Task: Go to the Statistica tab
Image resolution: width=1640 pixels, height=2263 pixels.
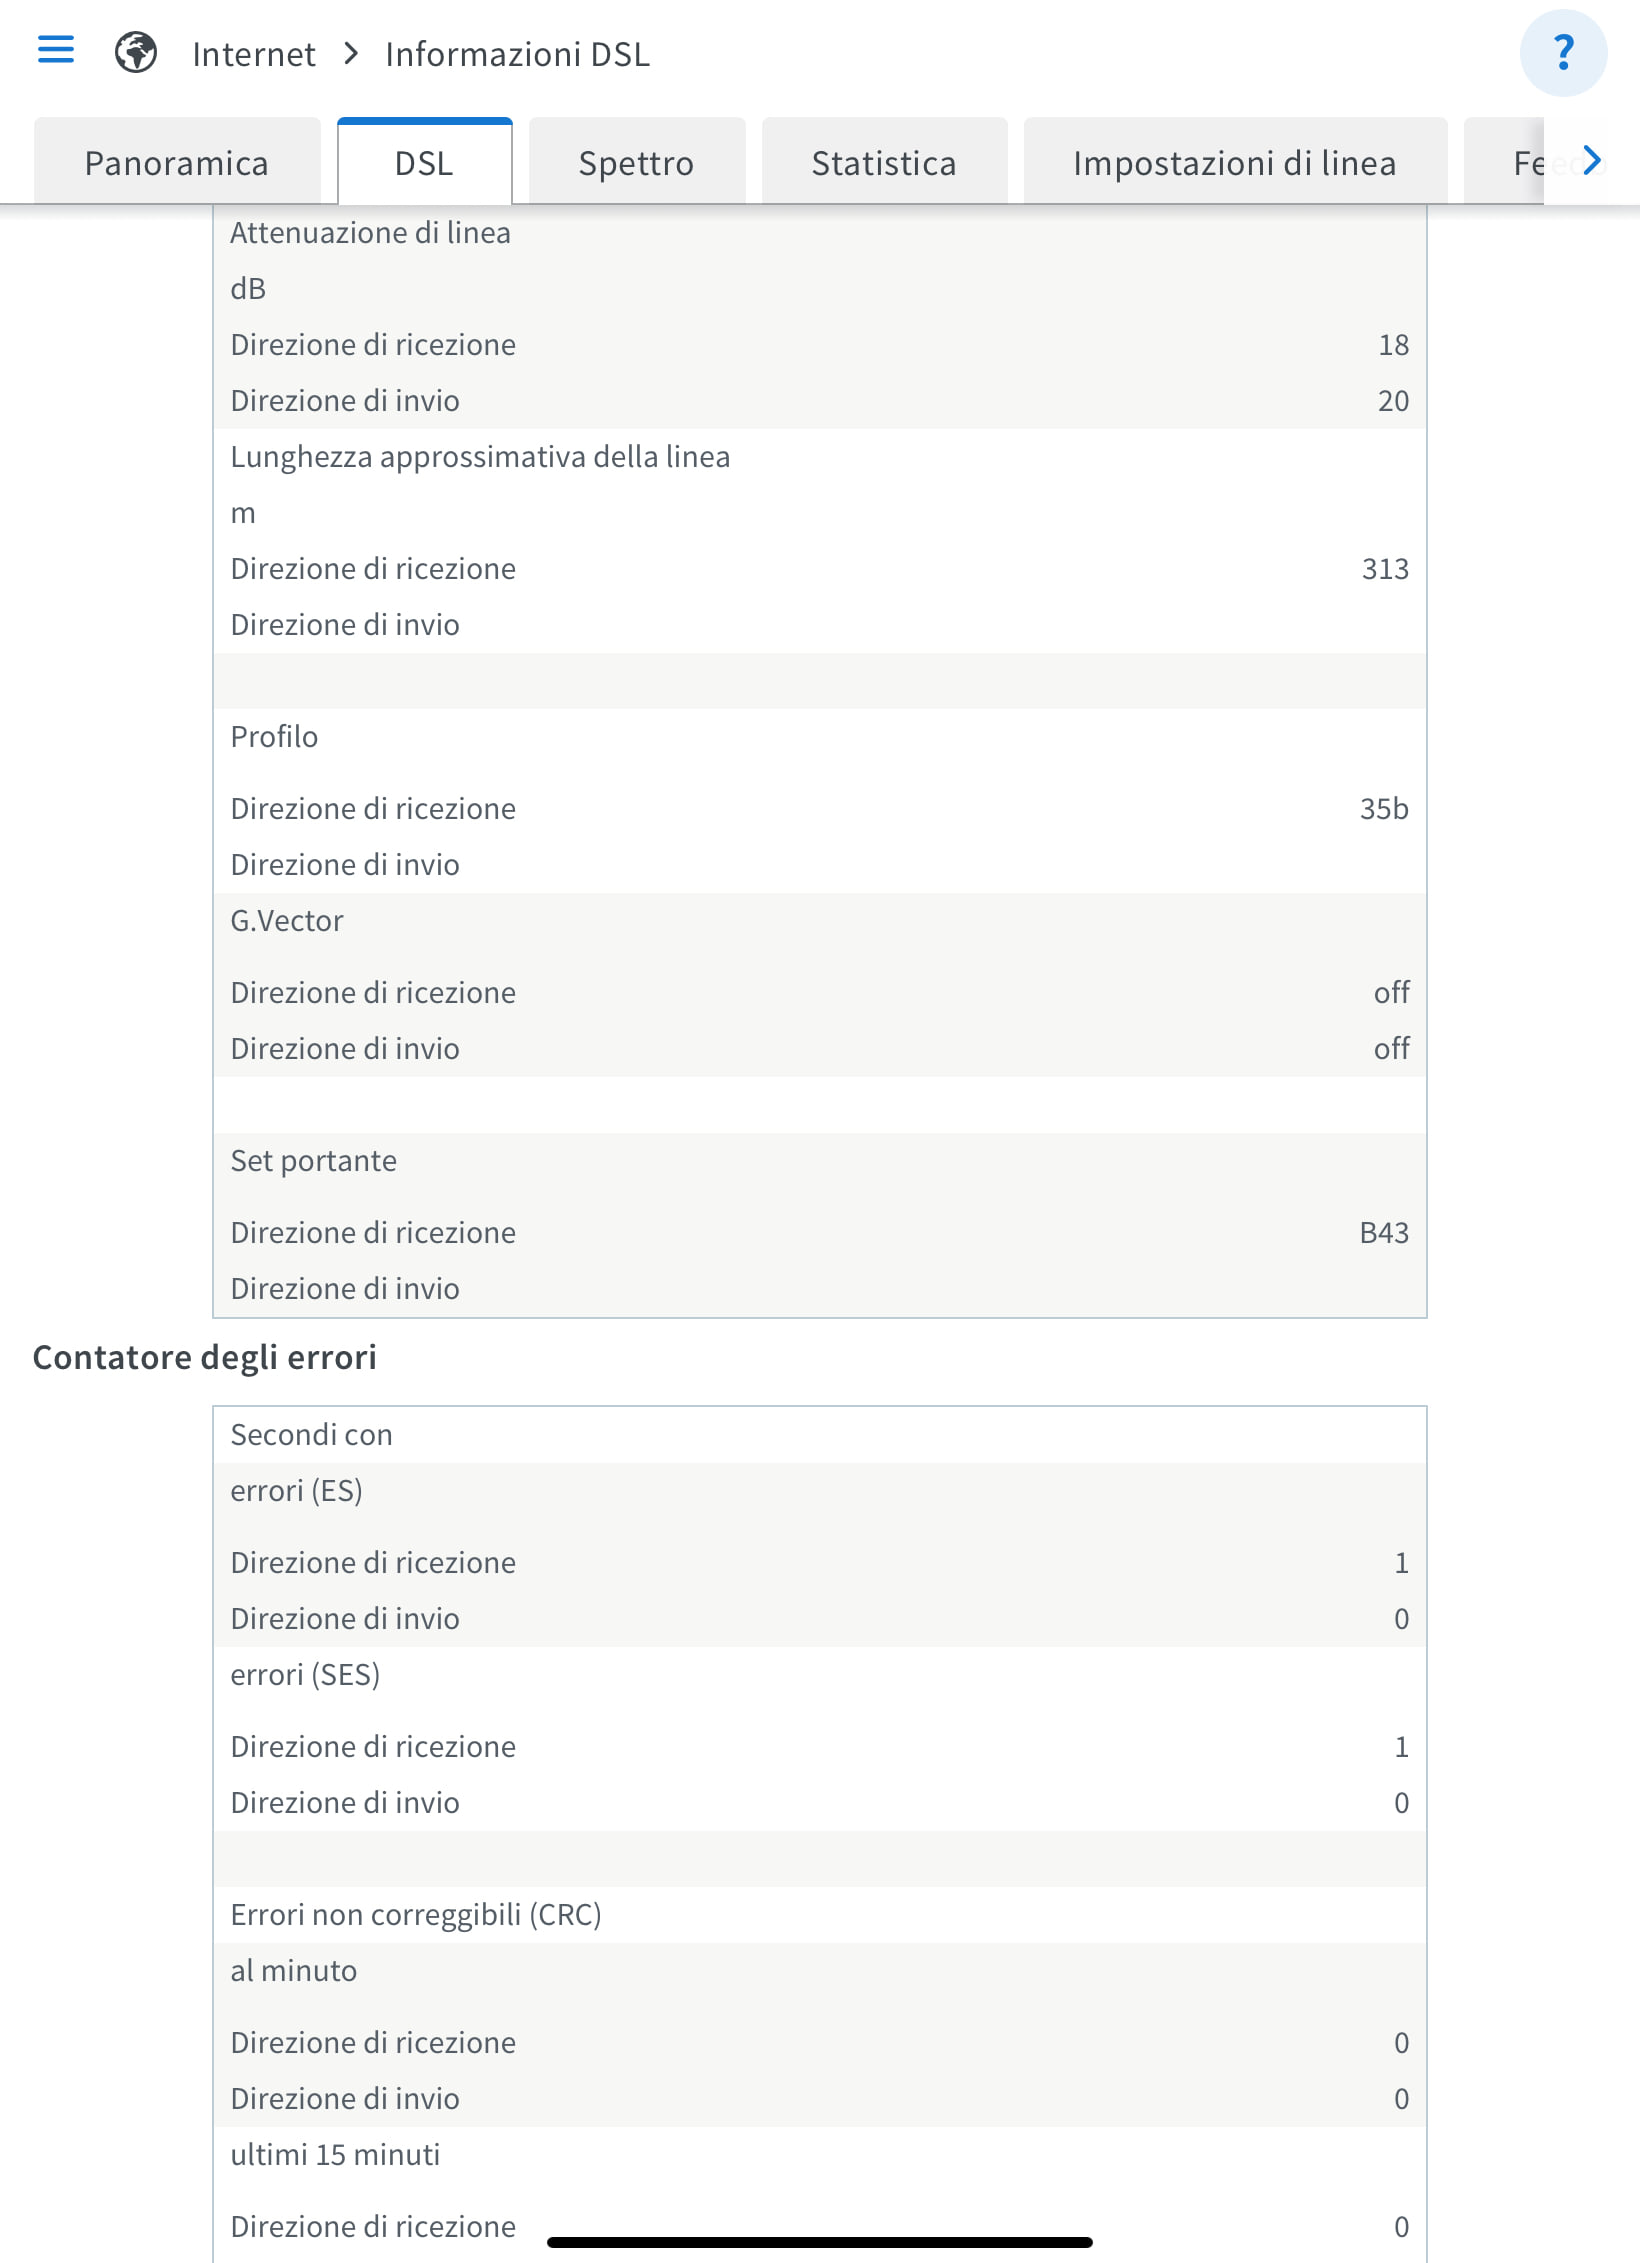Action: coord(884,162)
